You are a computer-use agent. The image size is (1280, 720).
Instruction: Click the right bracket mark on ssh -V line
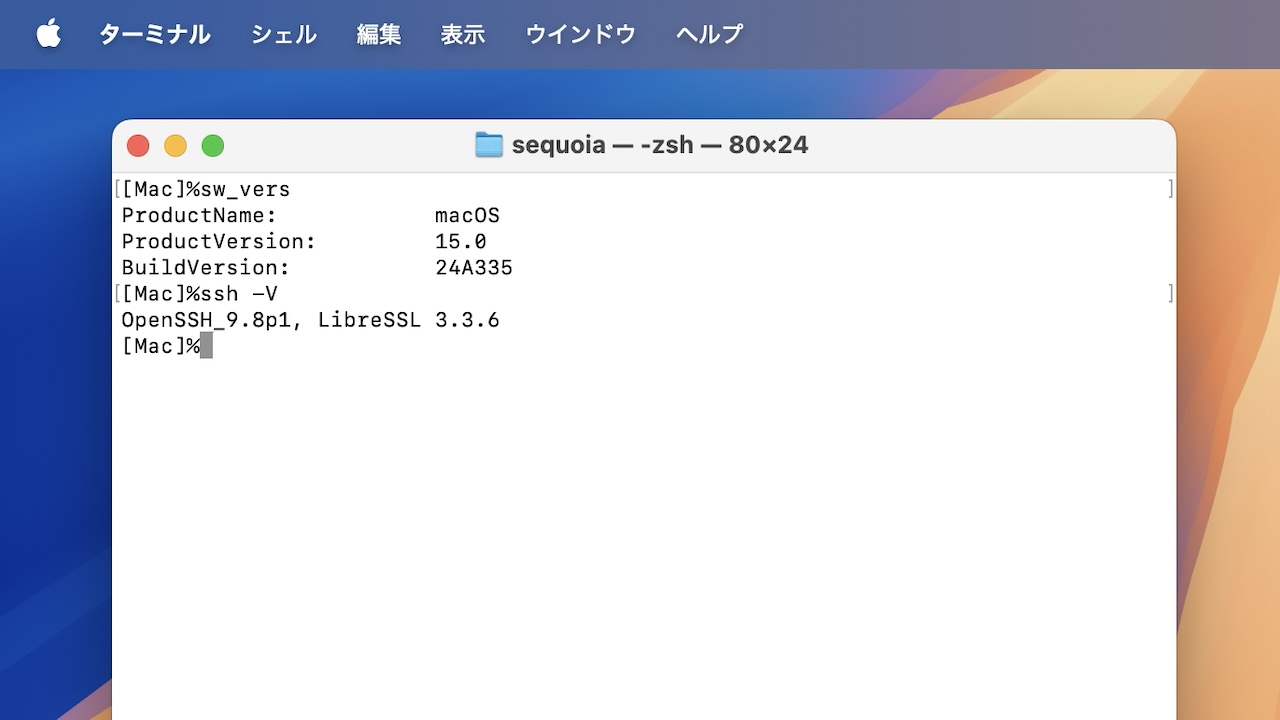1170,293
